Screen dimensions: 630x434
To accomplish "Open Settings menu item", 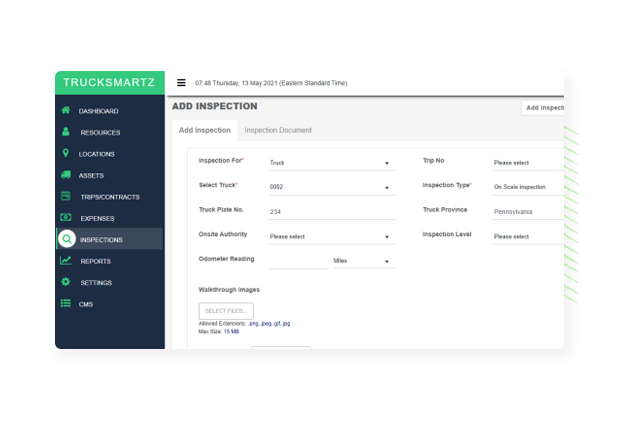I will click(96, 283).
